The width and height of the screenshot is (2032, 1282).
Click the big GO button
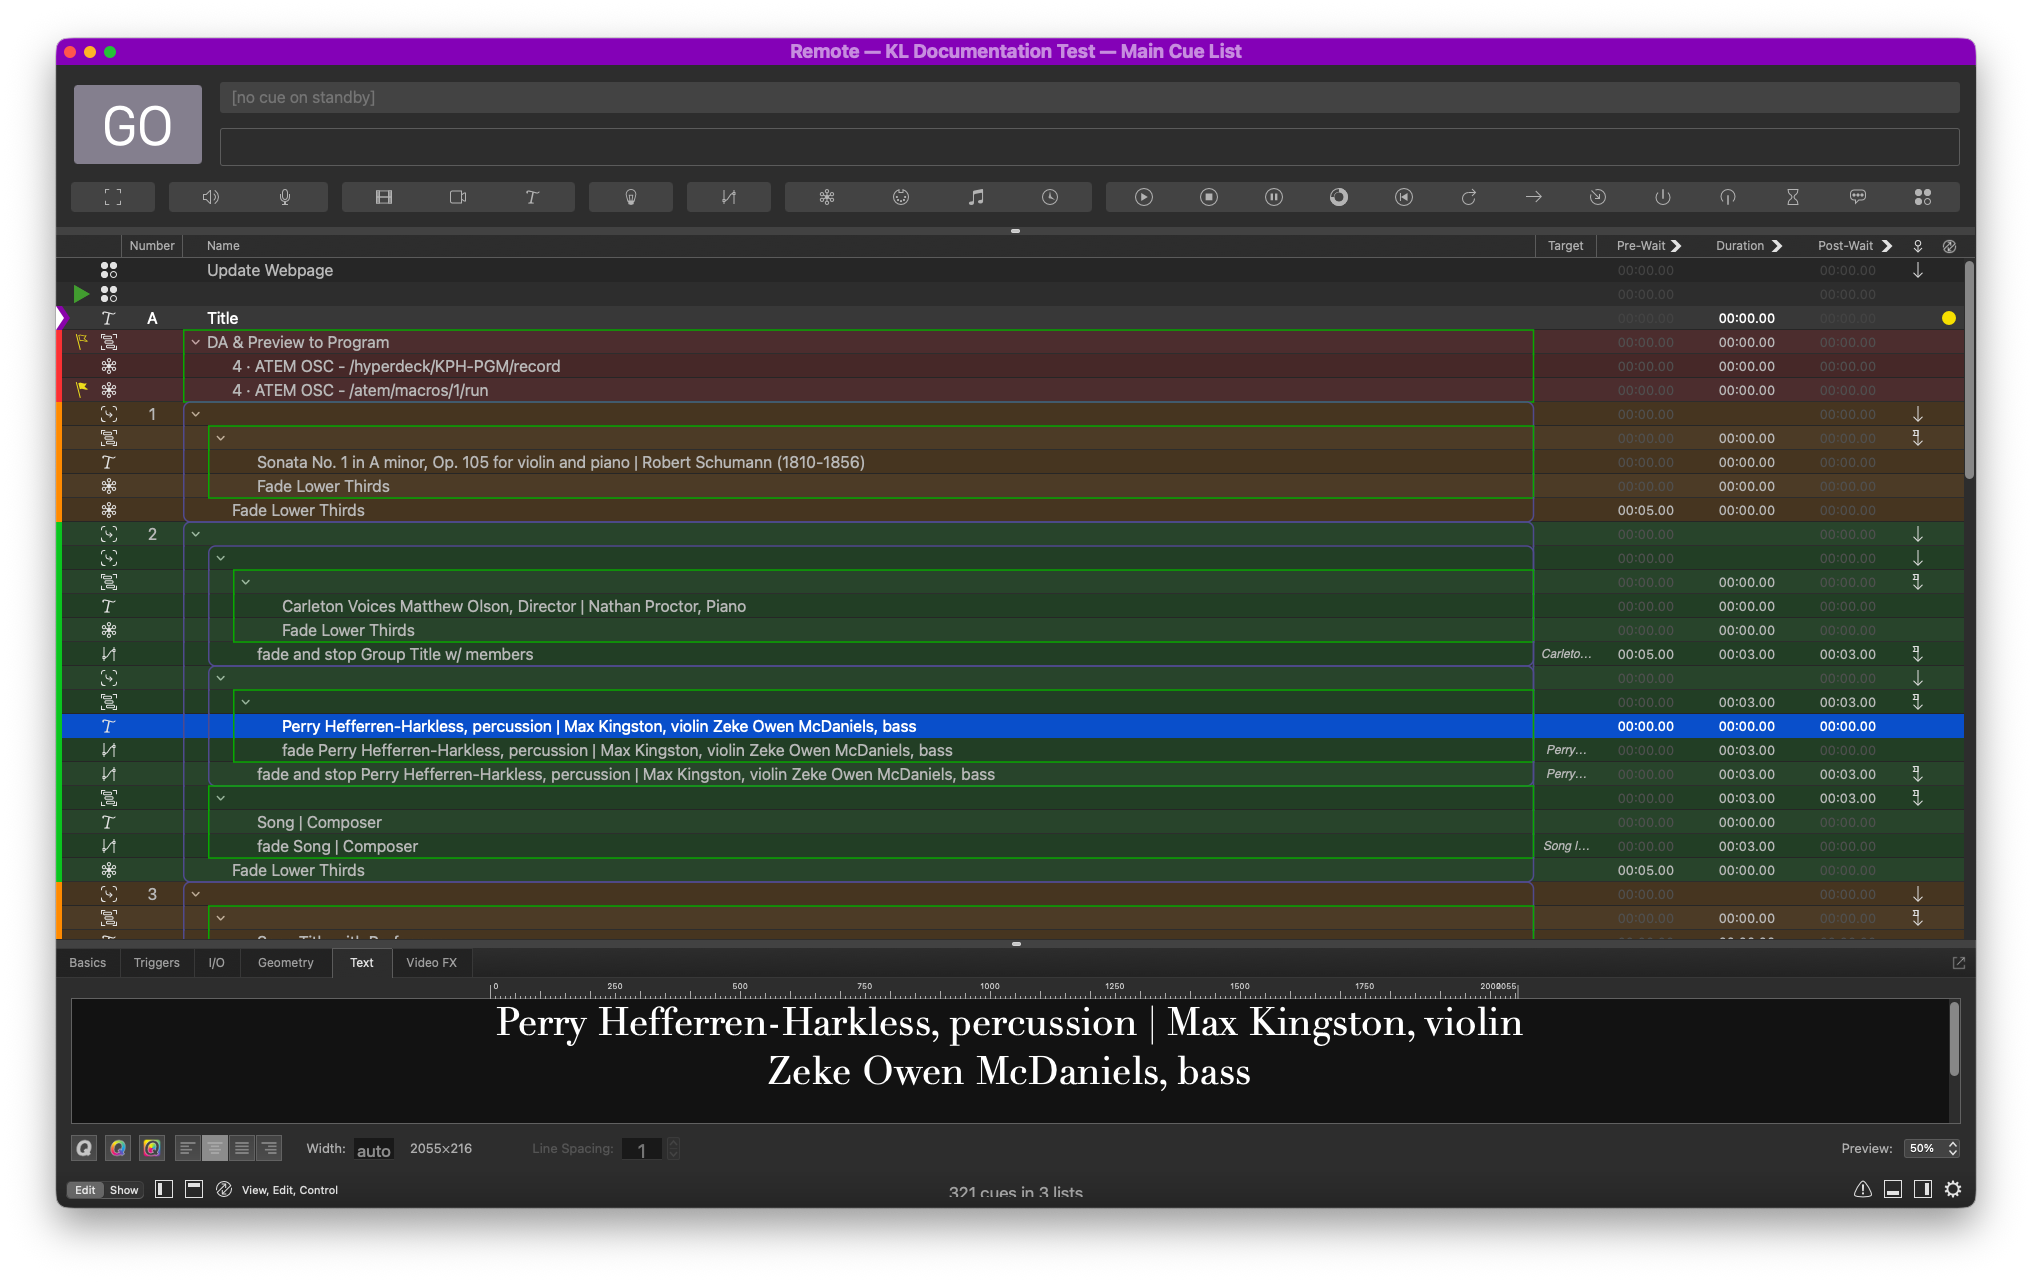tap(138, 125)
